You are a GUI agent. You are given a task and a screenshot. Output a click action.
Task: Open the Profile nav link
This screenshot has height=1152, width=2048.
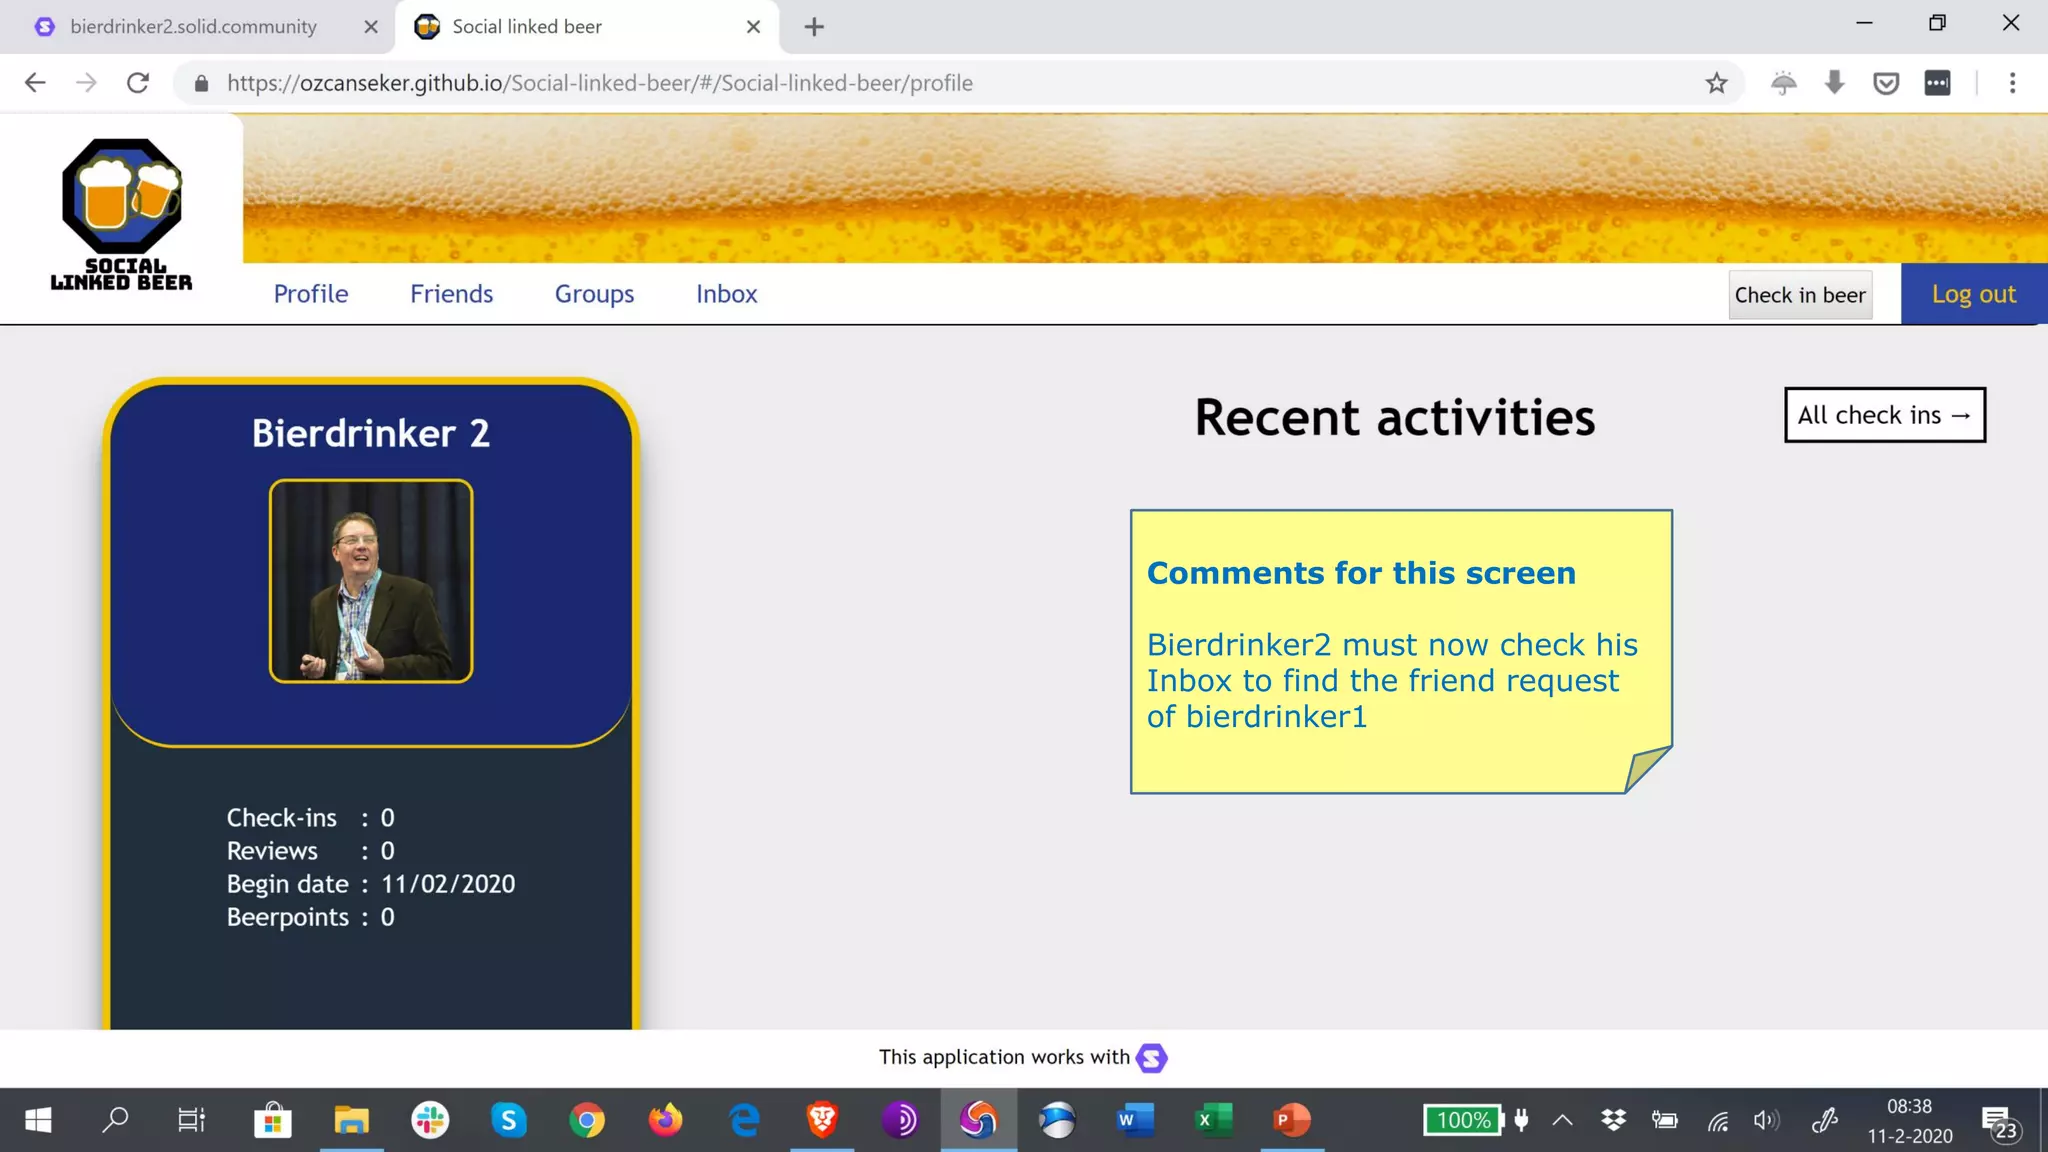coord(311,294)
